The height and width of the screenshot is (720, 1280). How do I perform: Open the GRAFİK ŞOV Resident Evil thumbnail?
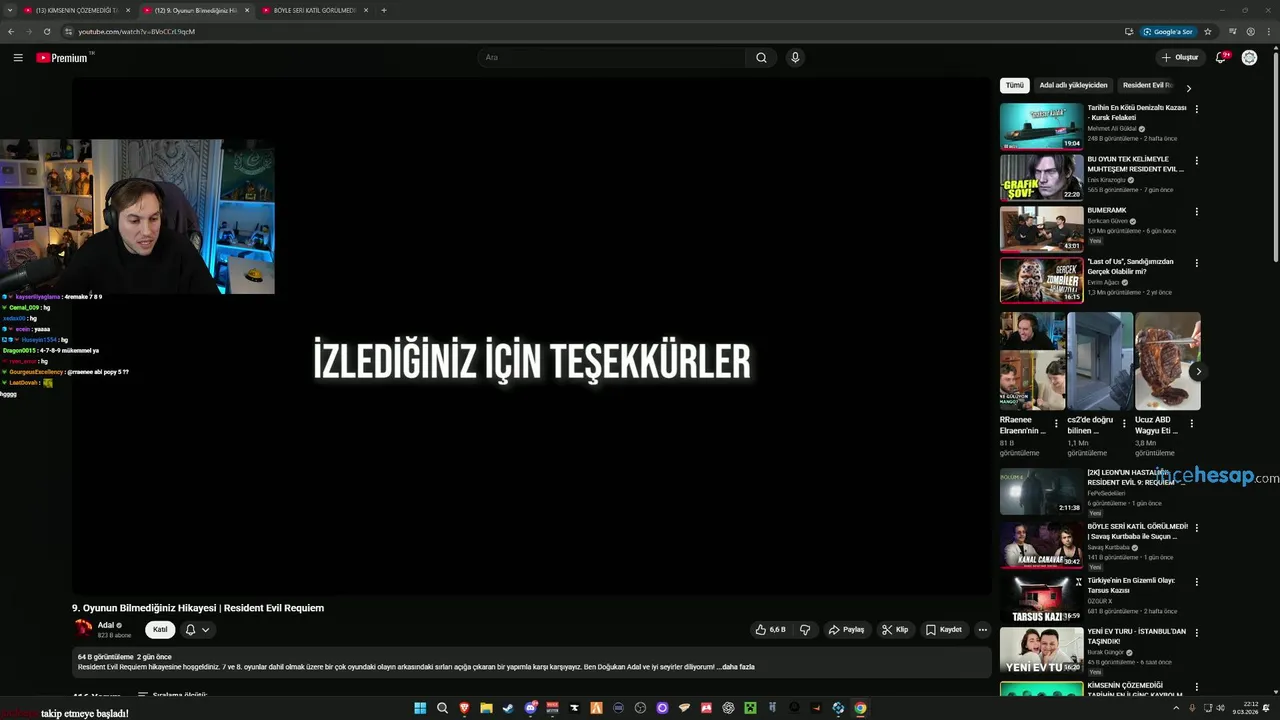[x=1041, y=178]
